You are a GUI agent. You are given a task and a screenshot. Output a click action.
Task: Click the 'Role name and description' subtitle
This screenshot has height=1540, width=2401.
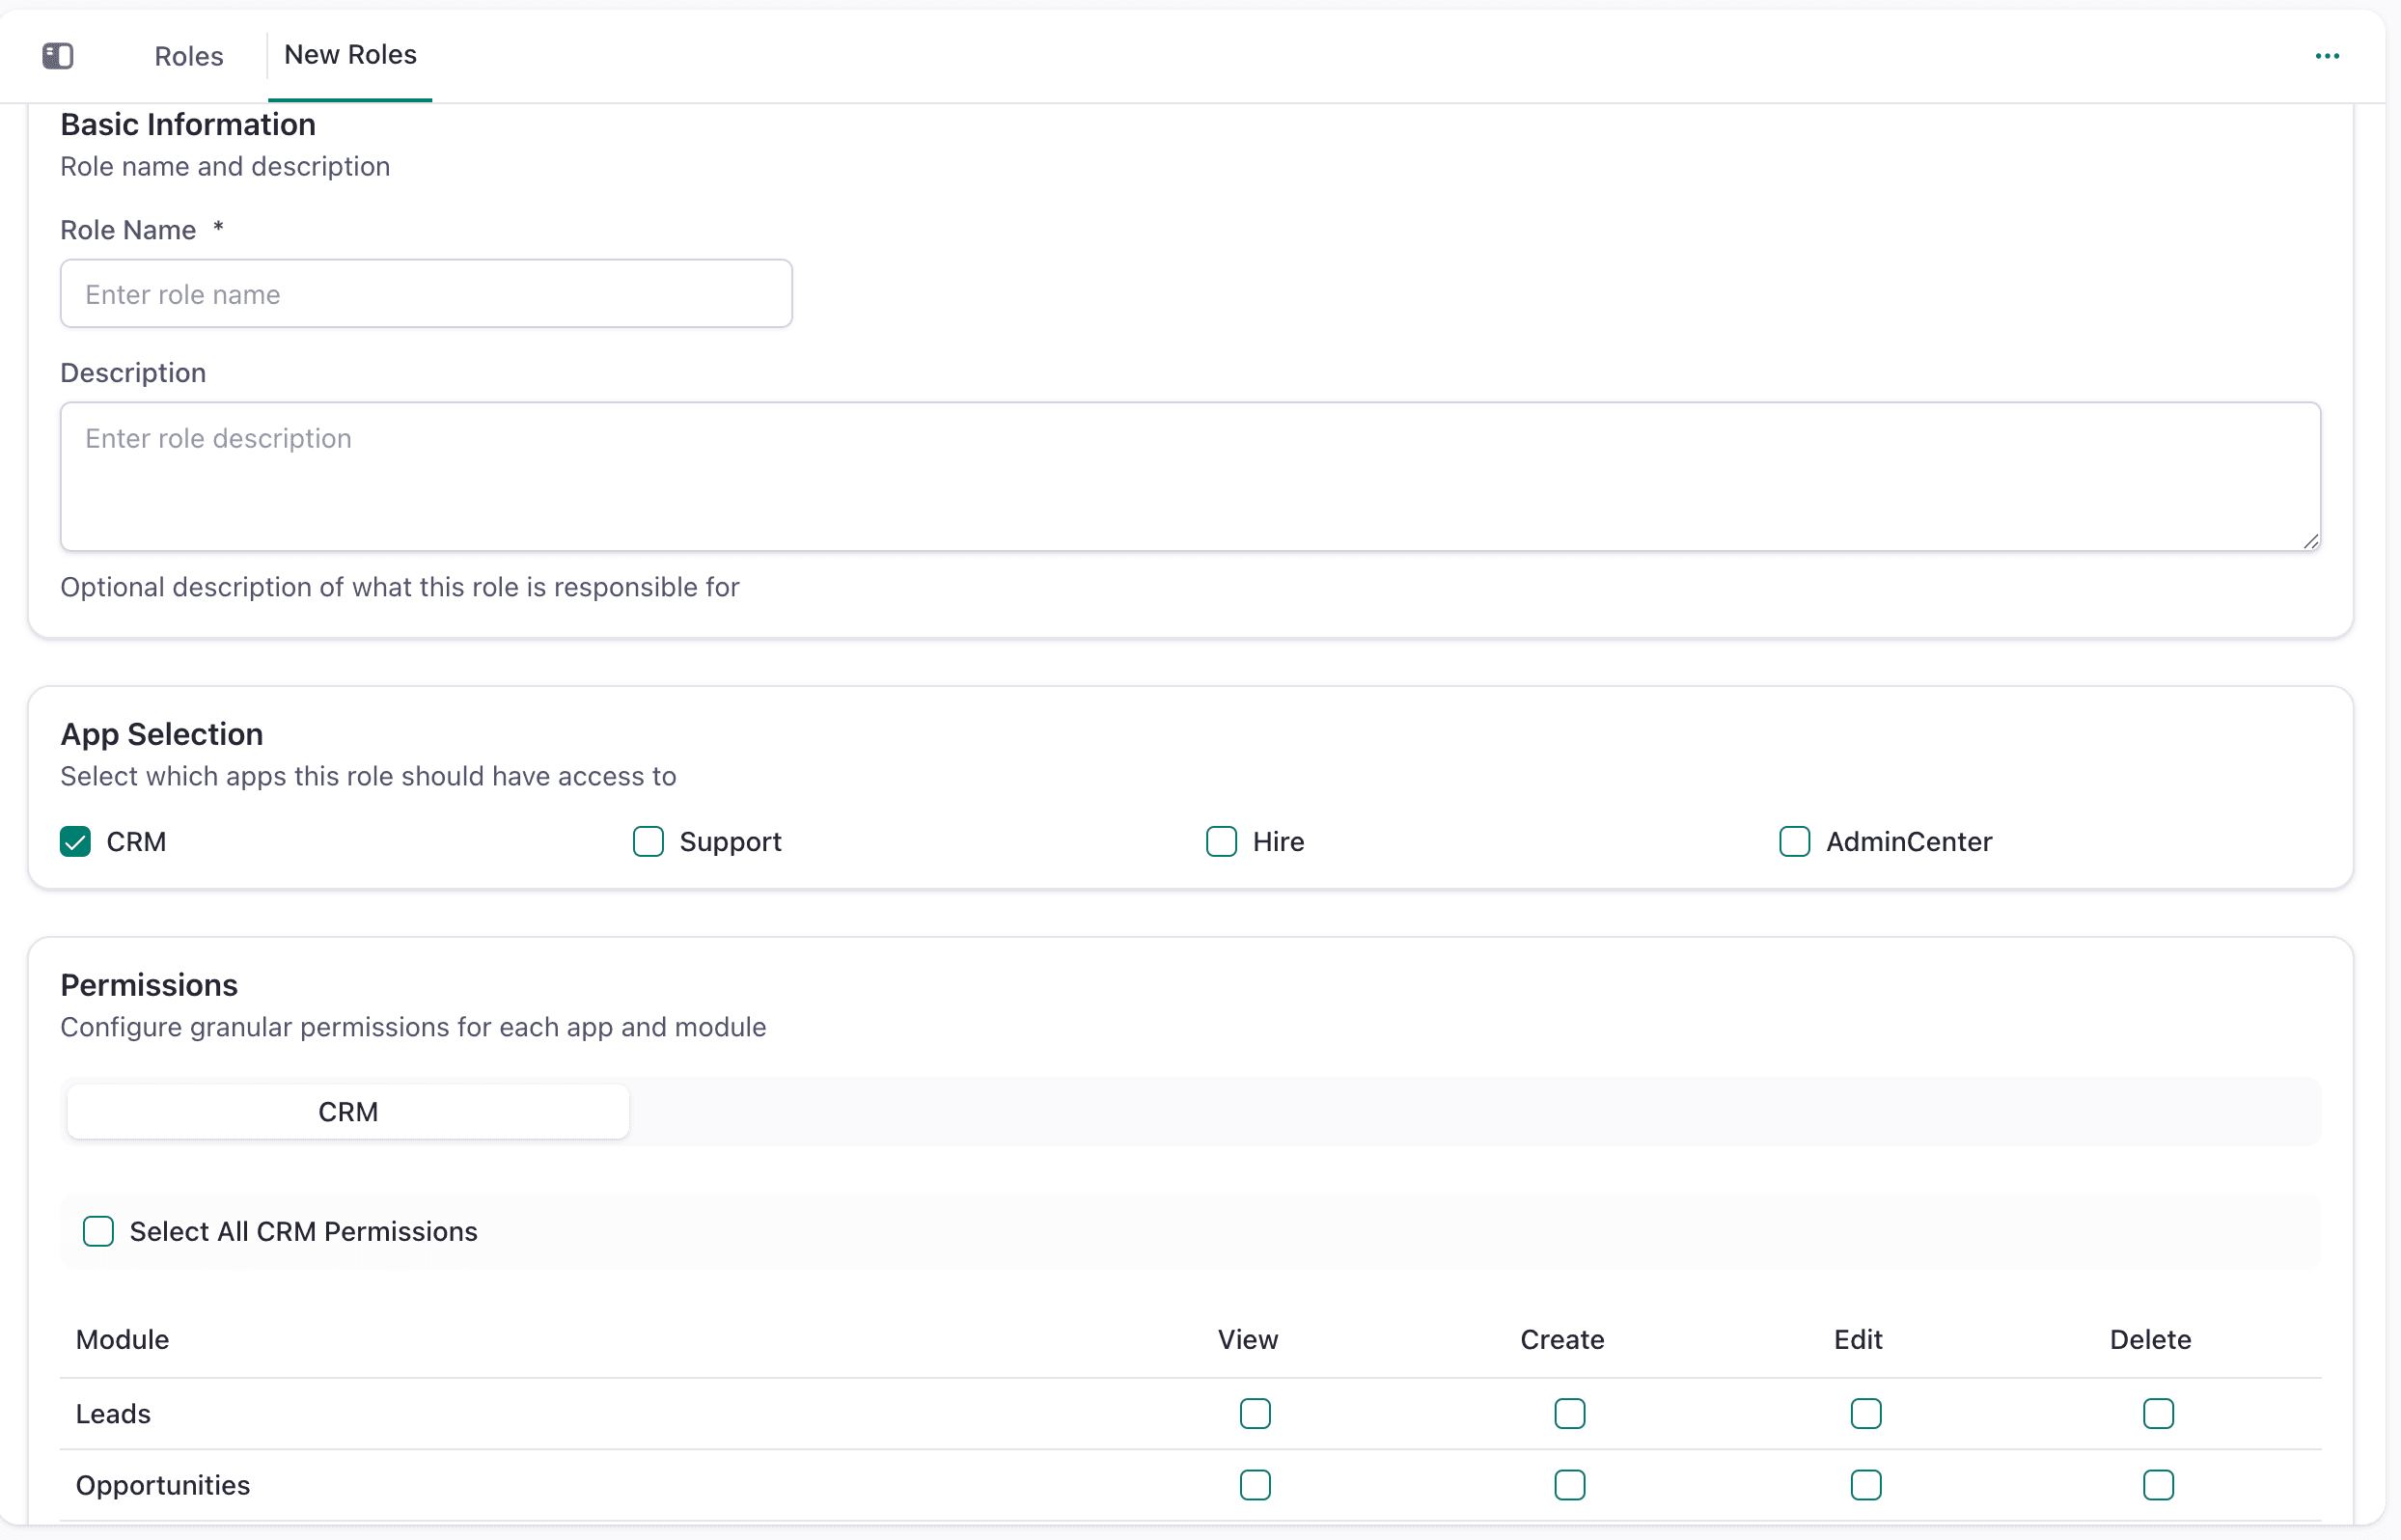tap(225, 166)
